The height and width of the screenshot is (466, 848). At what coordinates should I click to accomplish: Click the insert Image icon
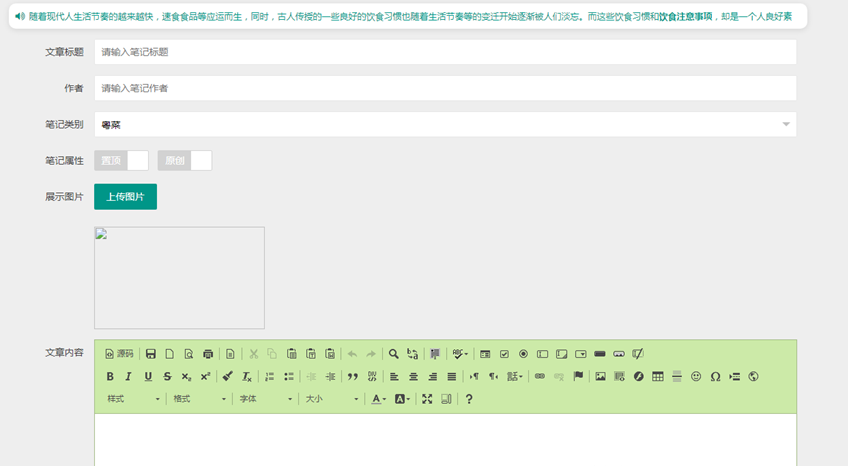(600, 377)
